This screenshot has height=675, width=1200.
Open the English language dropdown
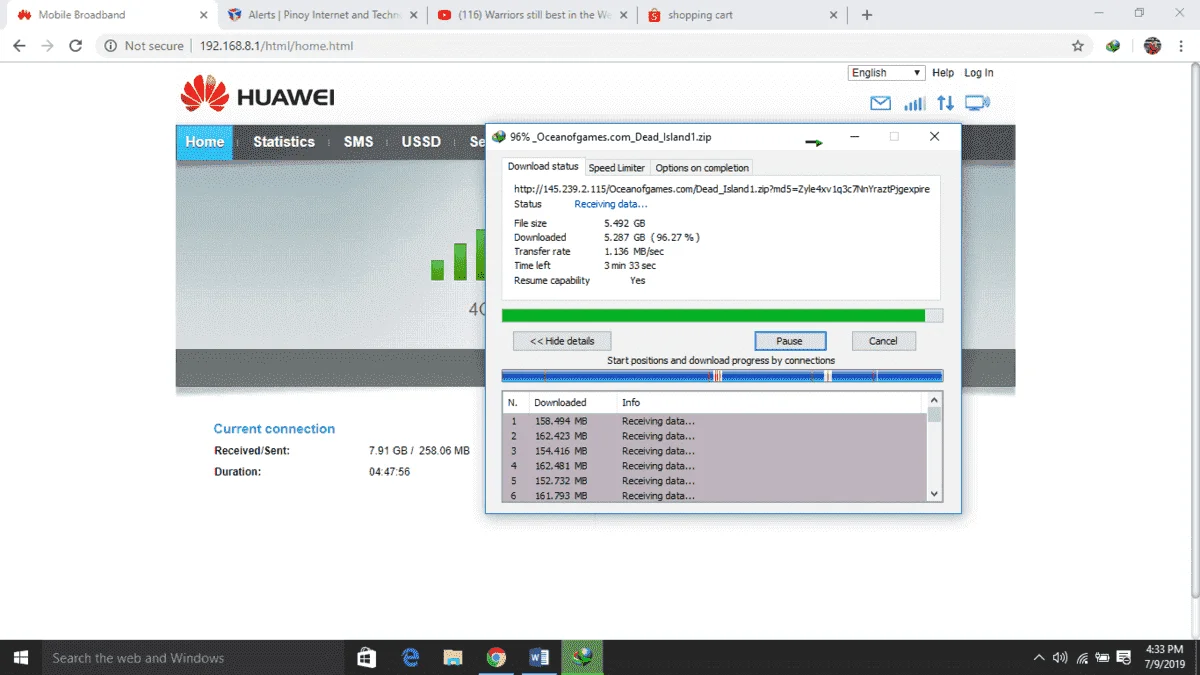886,73
